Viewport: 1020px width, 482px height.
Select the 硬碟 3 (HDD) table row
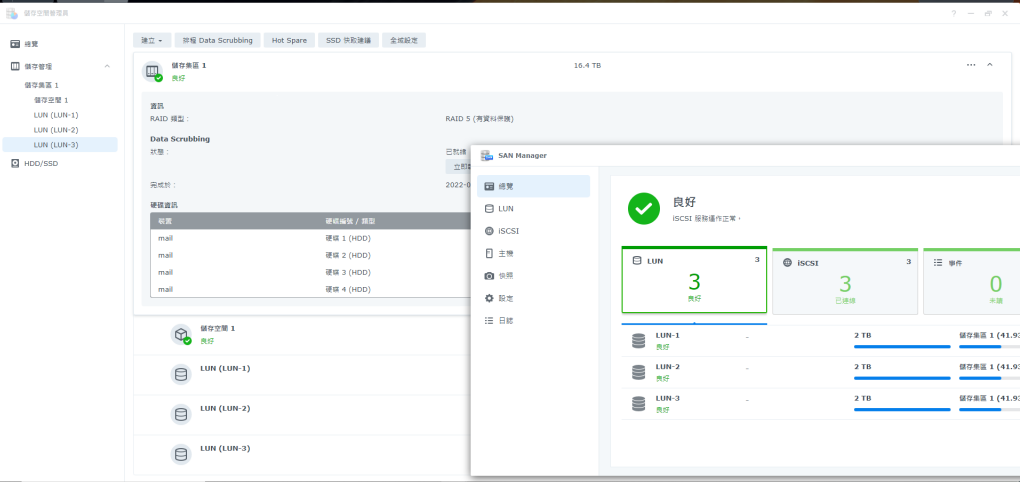coord(310,272)
